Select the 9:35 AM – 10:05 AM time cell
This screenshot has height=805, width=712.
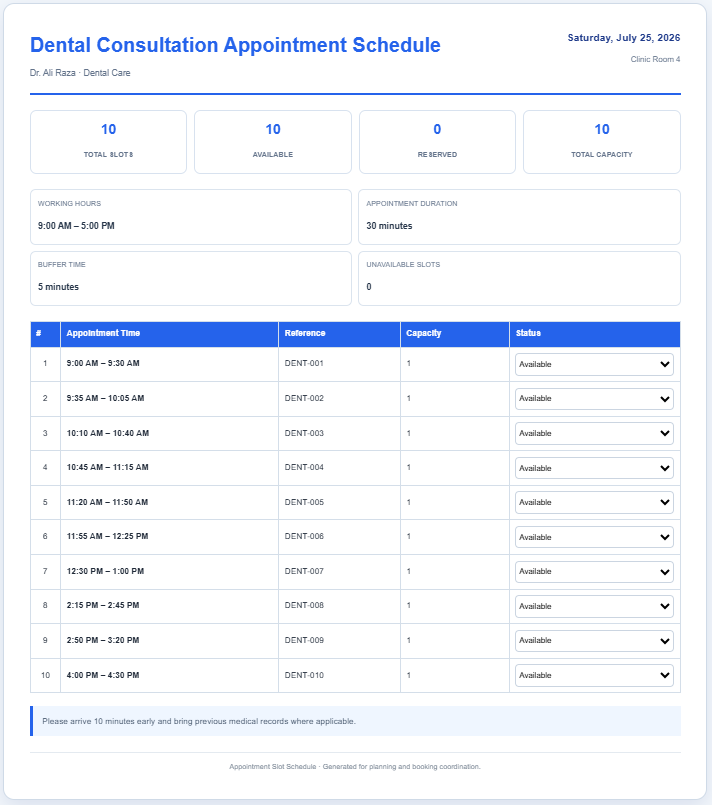(x=169, y=398)
